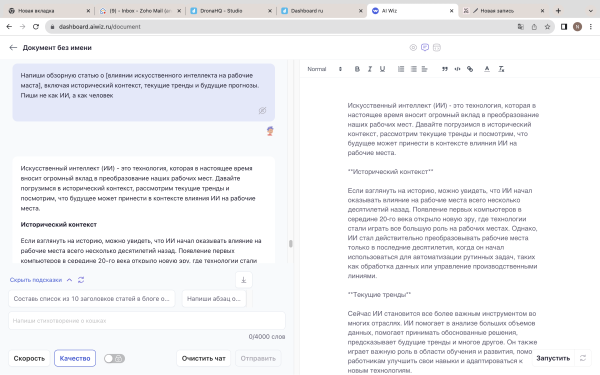Toggle the browser side panel
Image resolution: width=600 pixels, height=375 pixels.
[564, 27]
